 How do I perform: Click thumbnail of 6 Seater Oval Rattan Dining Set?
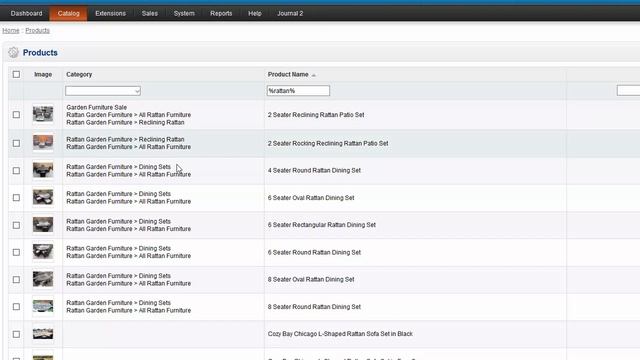[x=43, y=198]
